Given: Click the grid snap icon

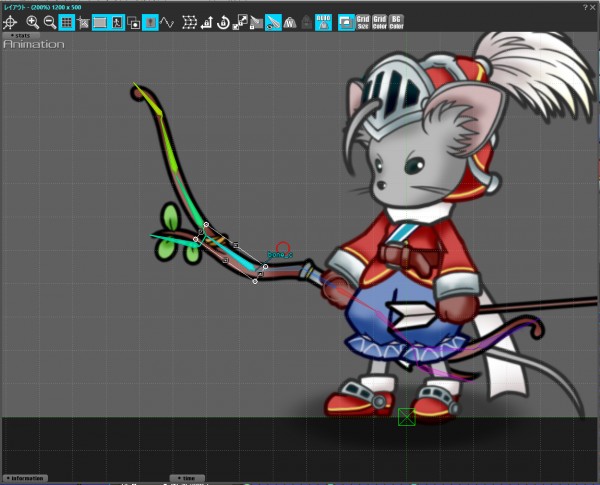Looking at the screenshot, I should pyautogui.click(x=83, y=23).
